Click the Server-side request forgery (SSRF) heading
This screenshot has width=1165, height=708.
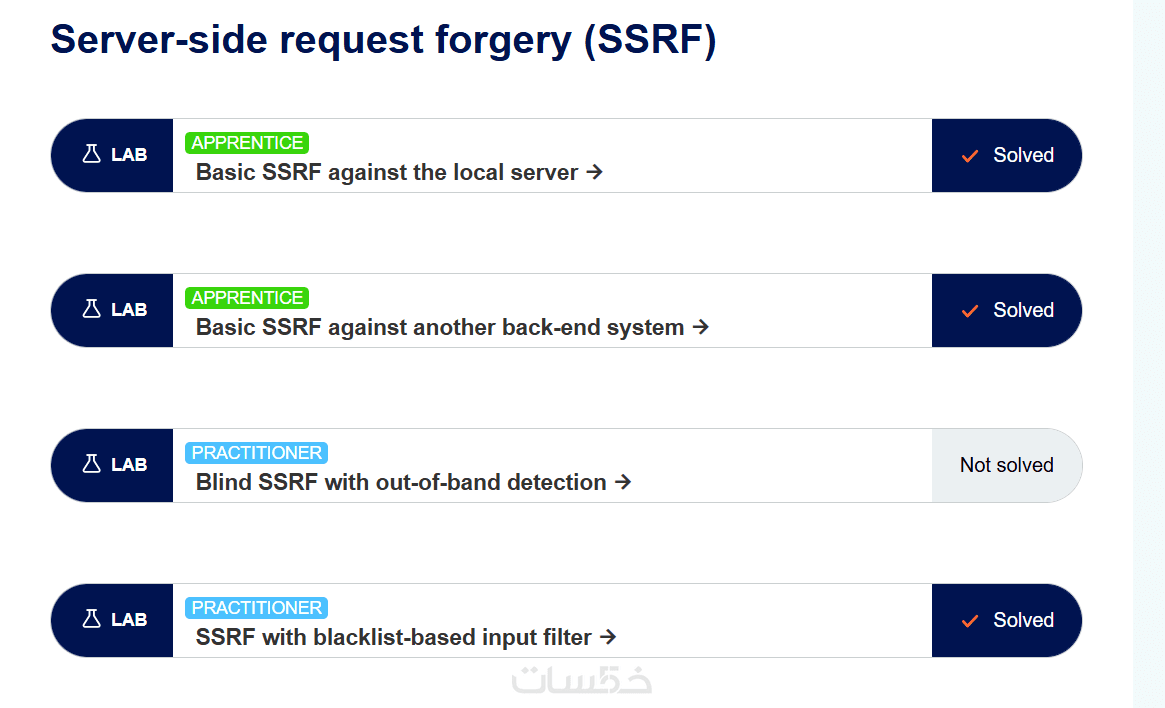383,40
